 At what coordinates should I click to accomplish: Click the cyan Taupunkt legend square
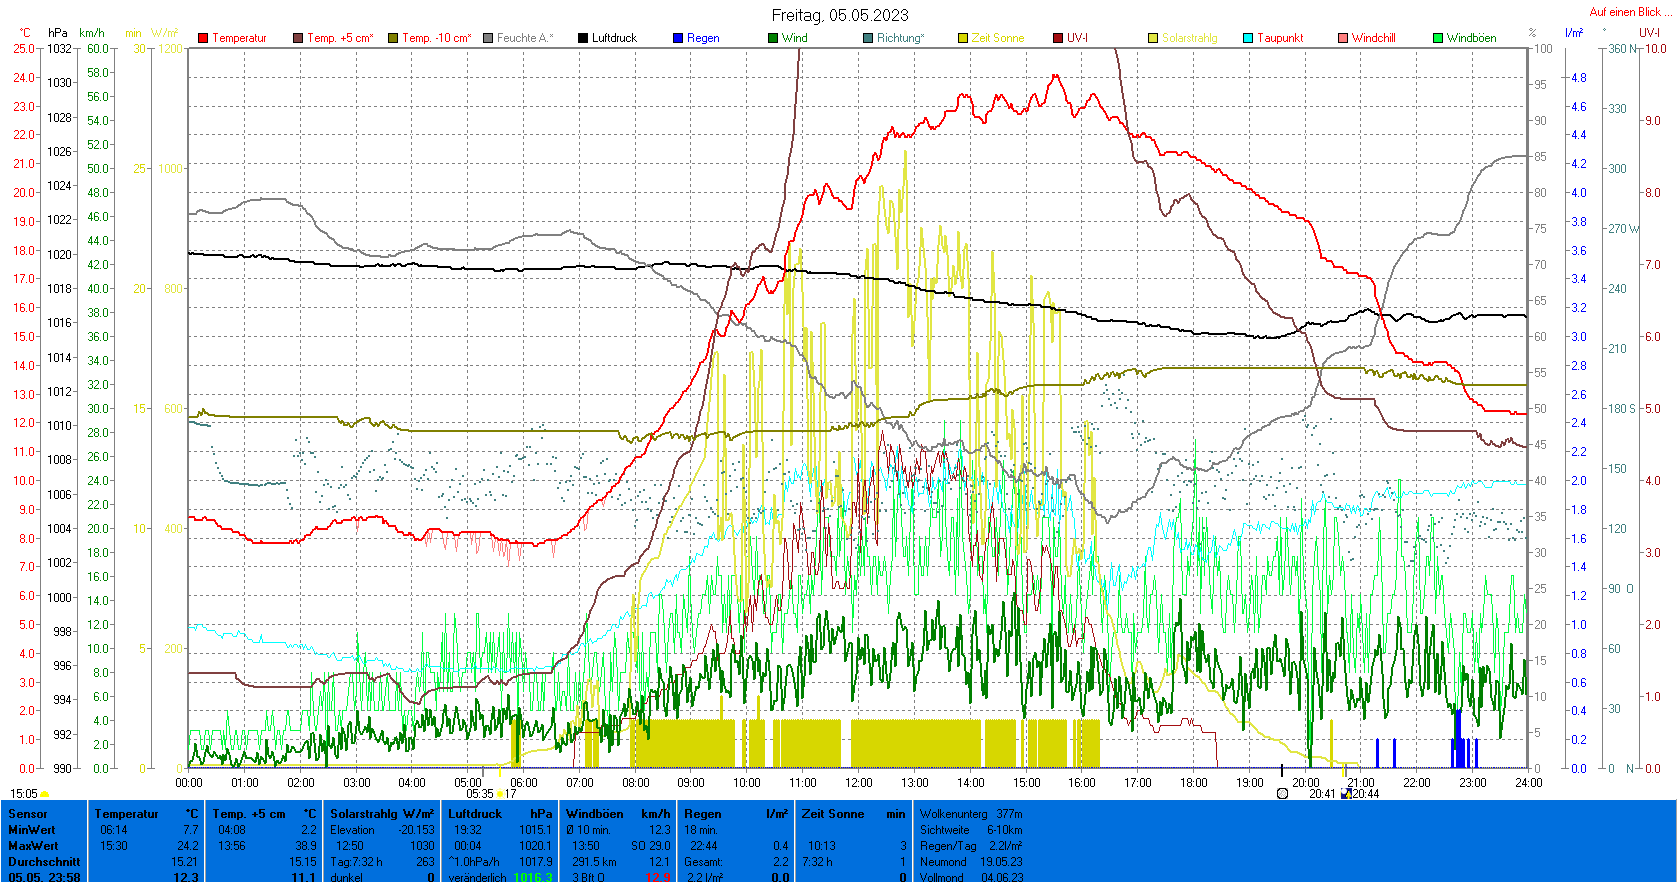pos(1248,38)
